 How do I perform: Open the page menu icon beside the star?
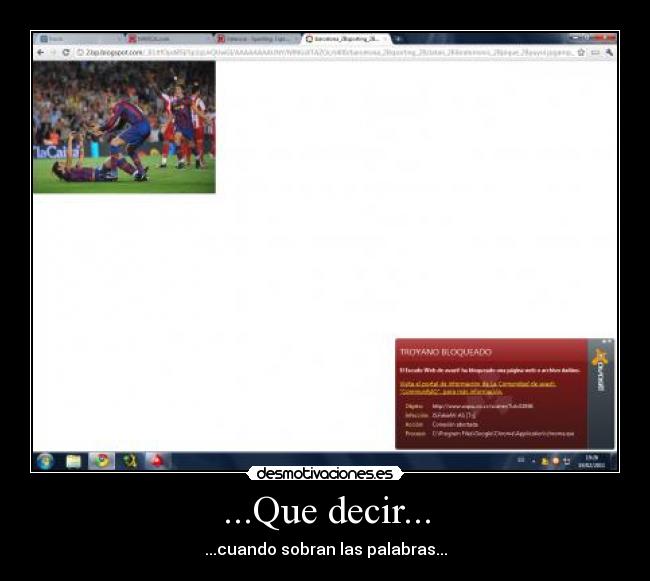595,52
